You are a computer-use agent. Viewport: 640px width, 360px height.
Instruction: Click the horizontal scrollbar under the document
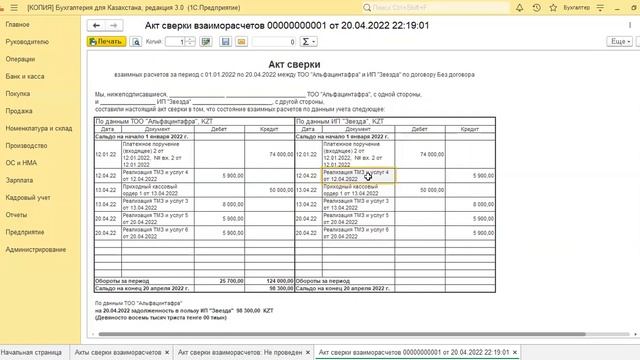[342, 334]
